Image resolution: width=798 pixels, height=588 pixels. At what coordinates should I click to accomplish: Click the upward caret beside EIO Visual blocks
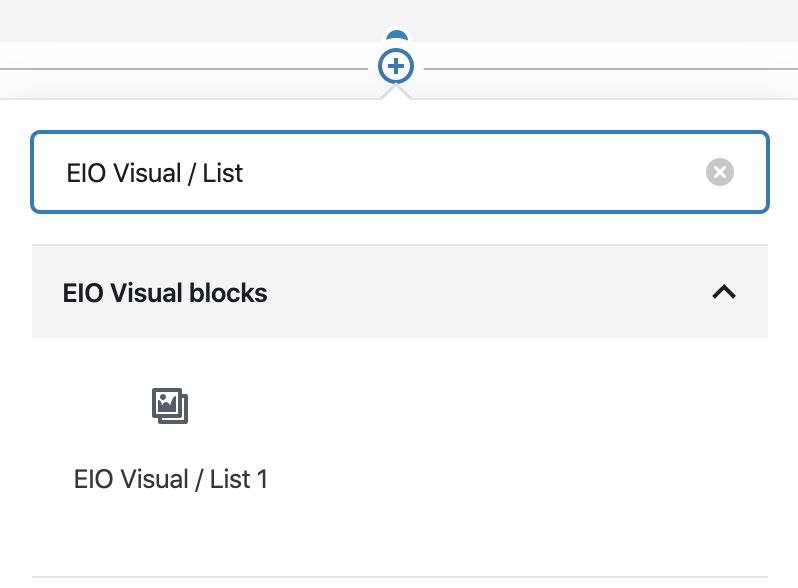click(724, 292)
